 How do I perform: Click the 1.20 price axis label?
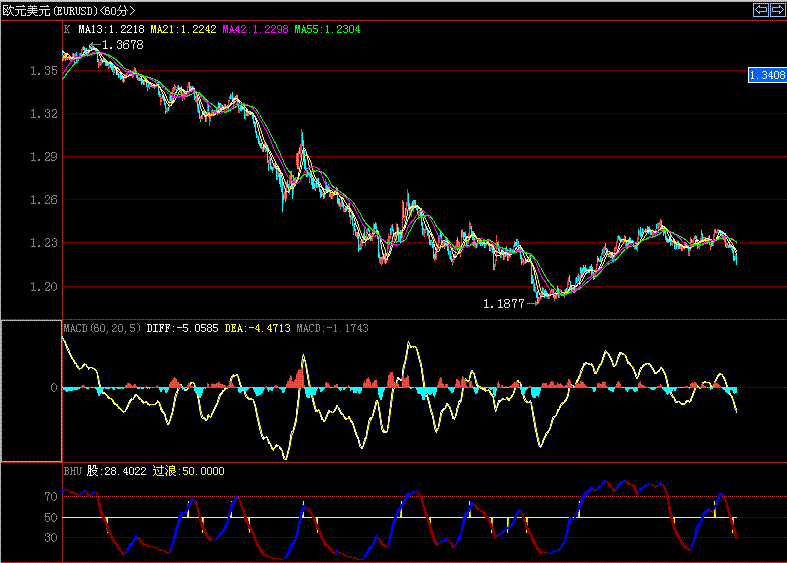tap(44, 287)
